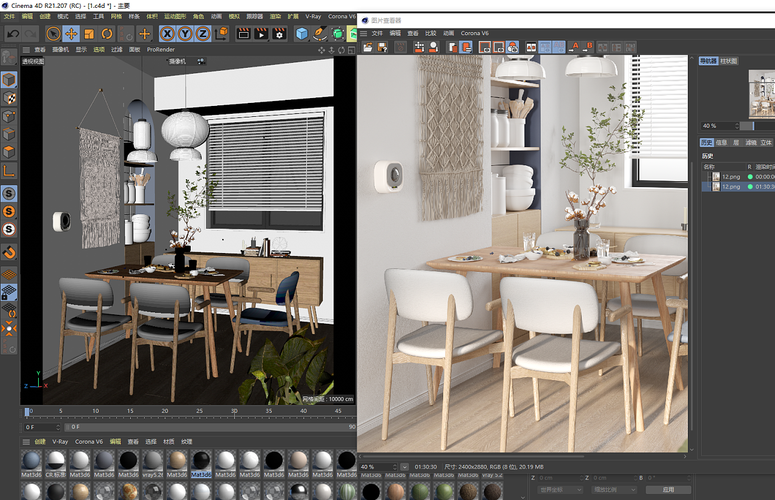Open the V-Ray menu in main menu bar
The width and height of the screenshot is (775, 500).
coord(314,17)
